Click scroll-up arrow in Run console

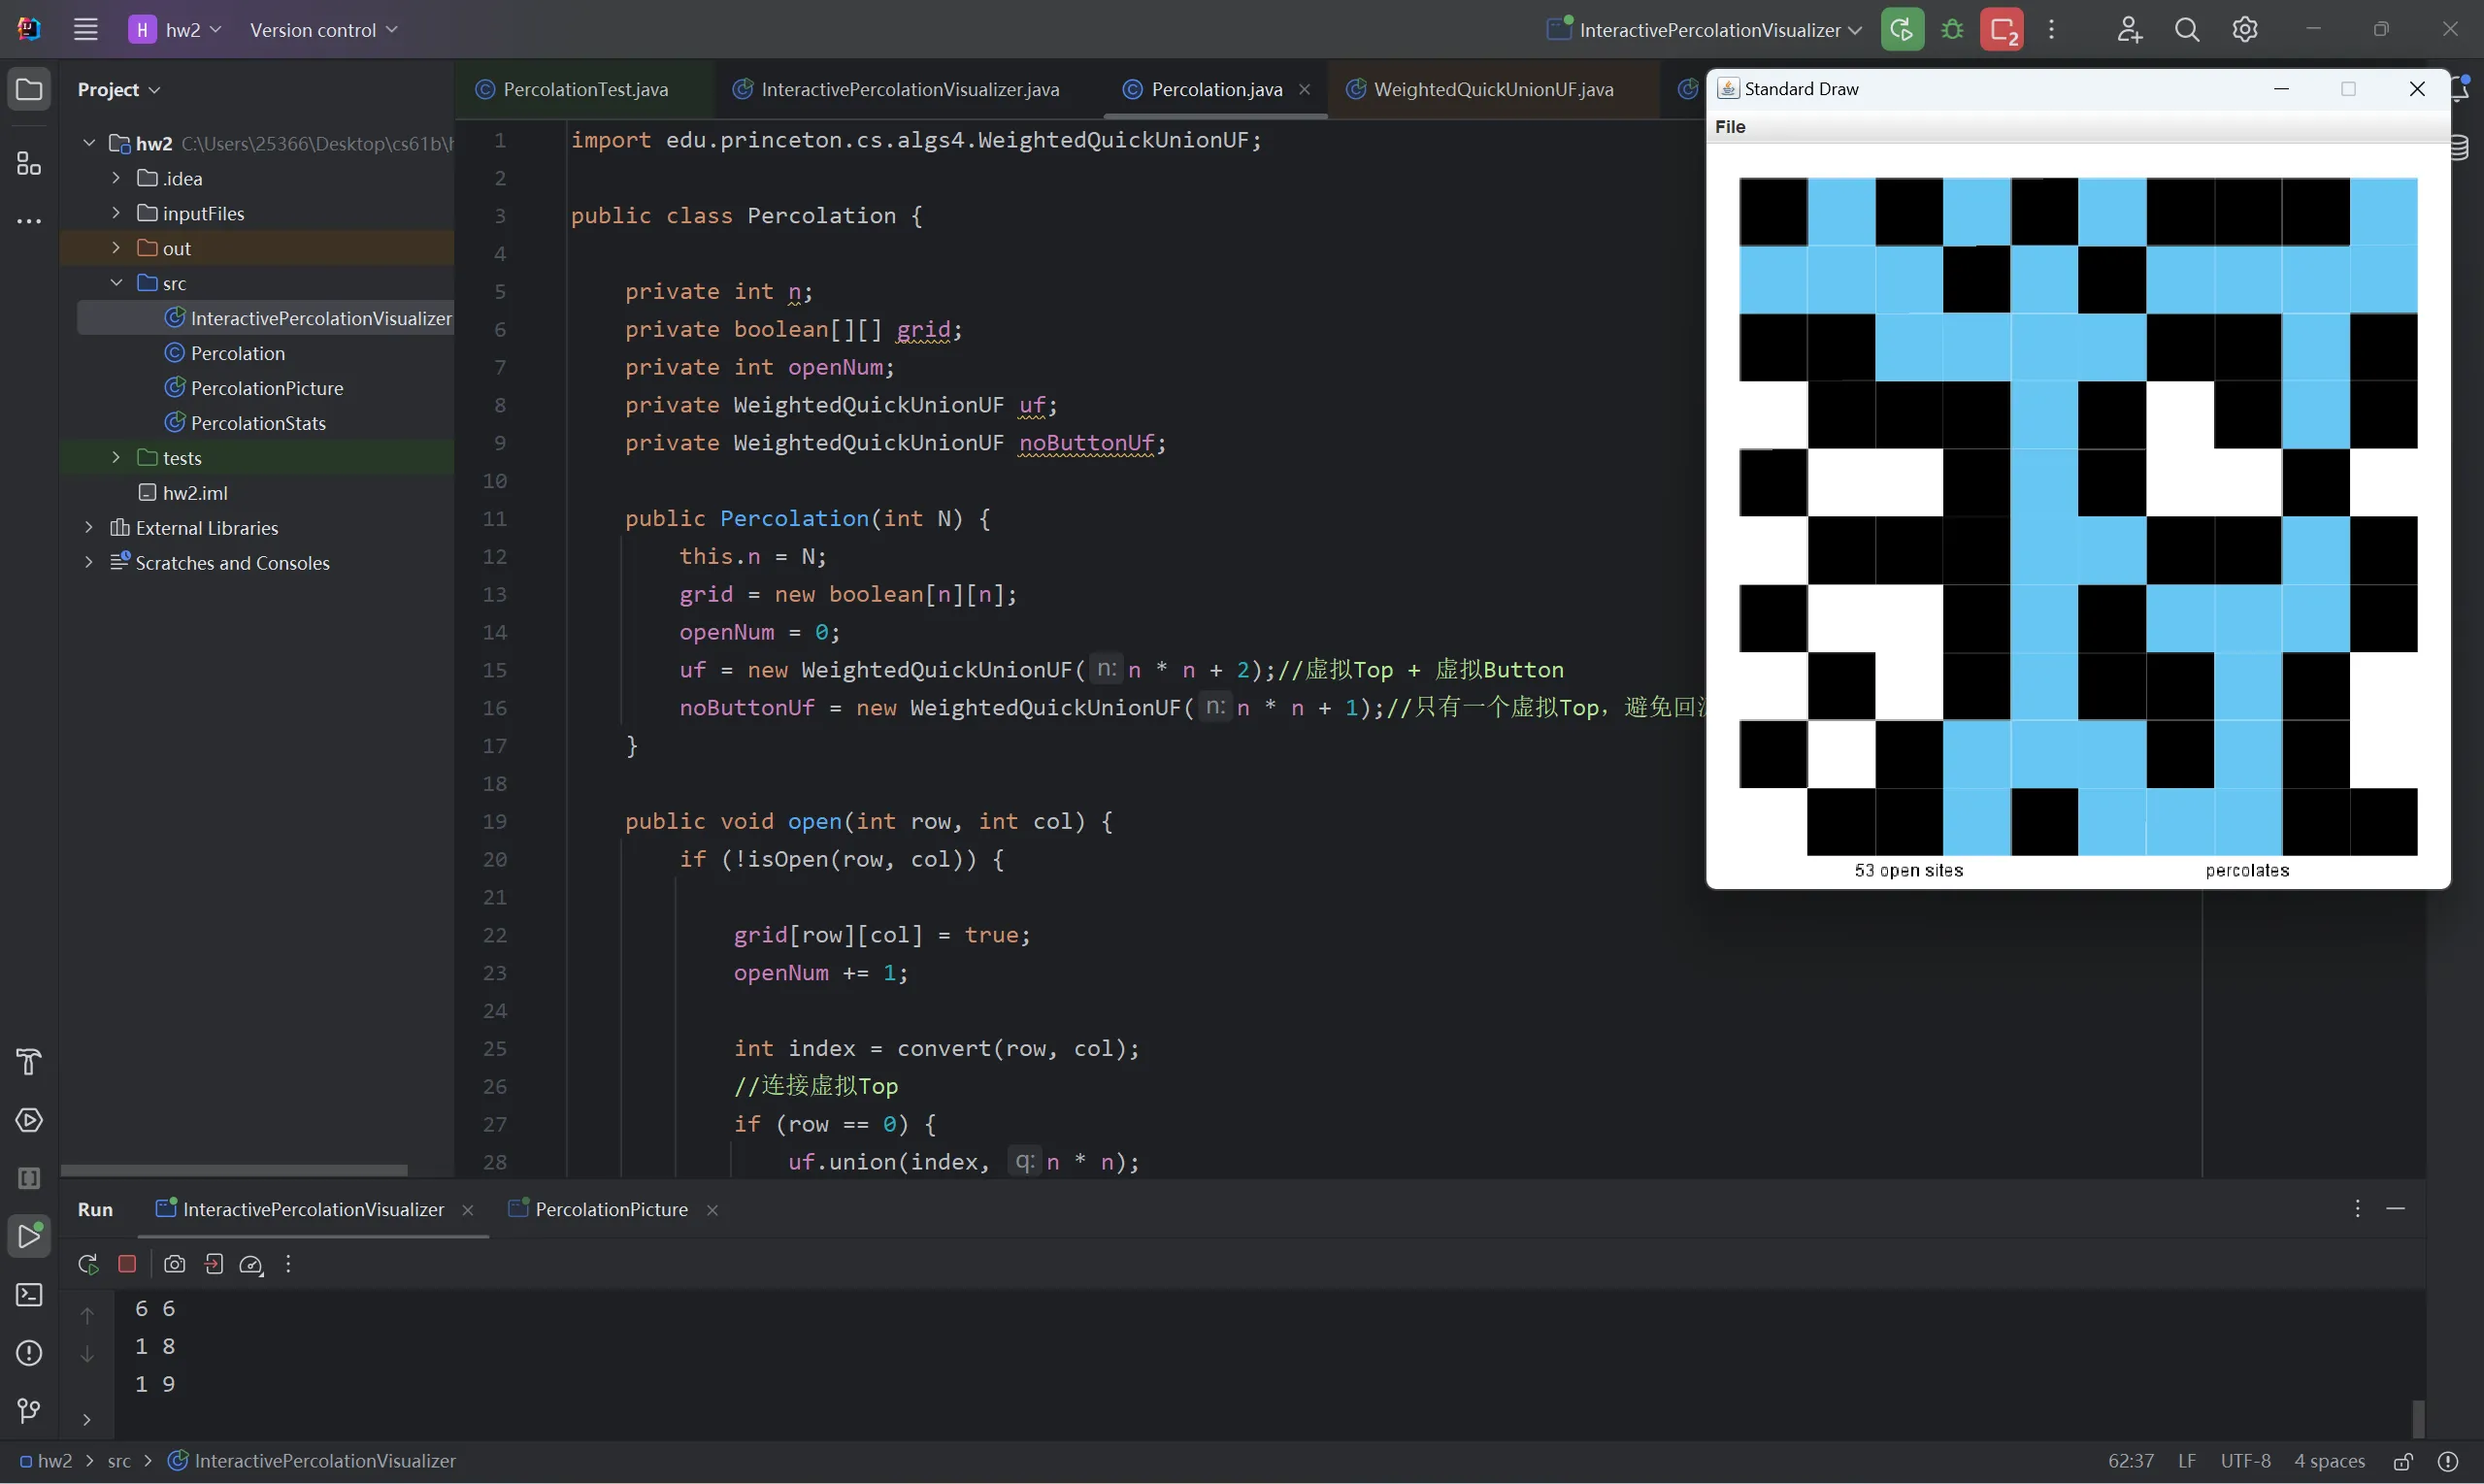click(87, 1315)
